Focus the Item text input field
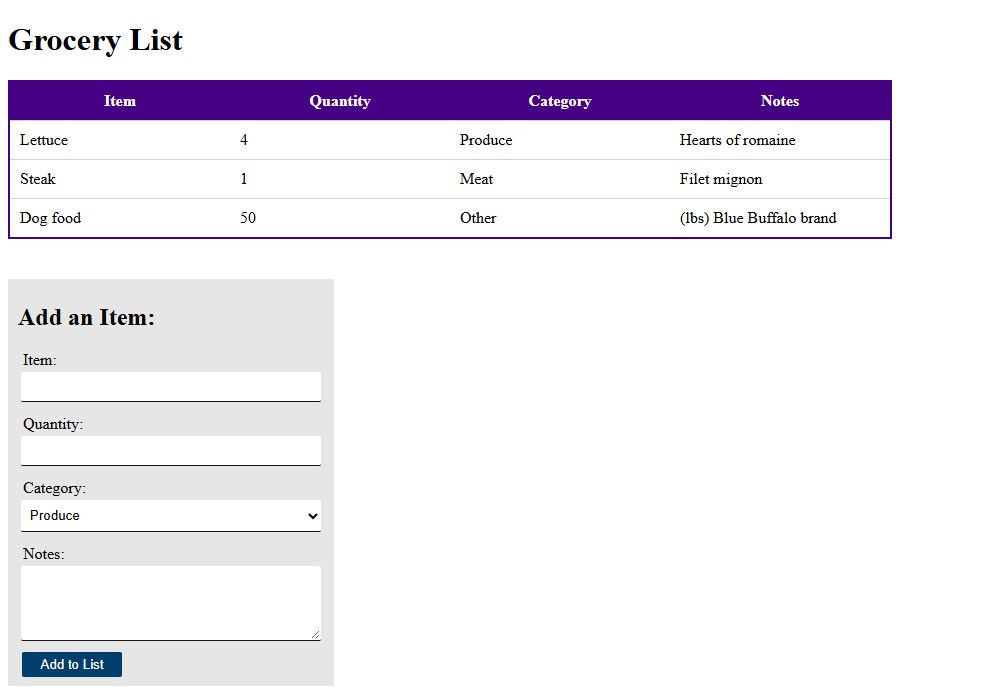The width and height of the screenshot is (984, 694). coord(171,387)
